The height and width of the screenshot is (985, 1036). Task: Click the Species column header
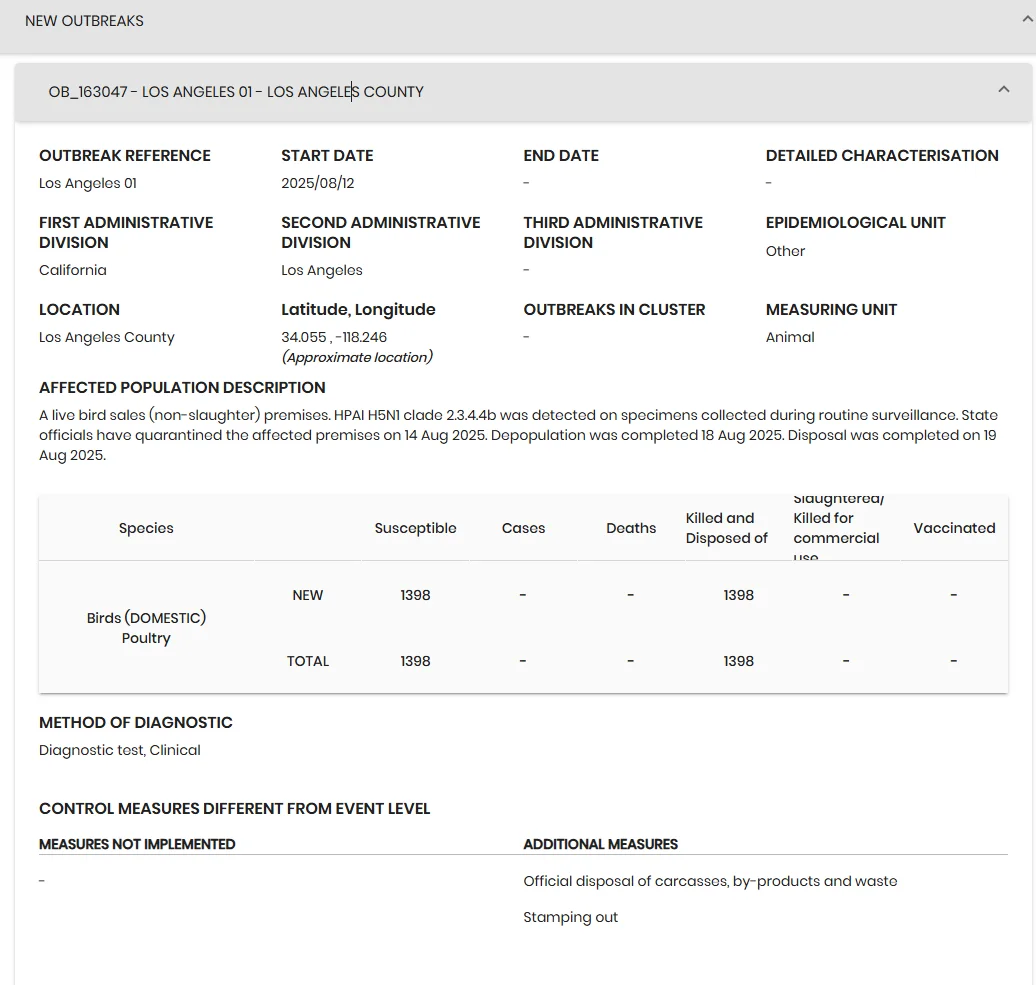point(146,528)
